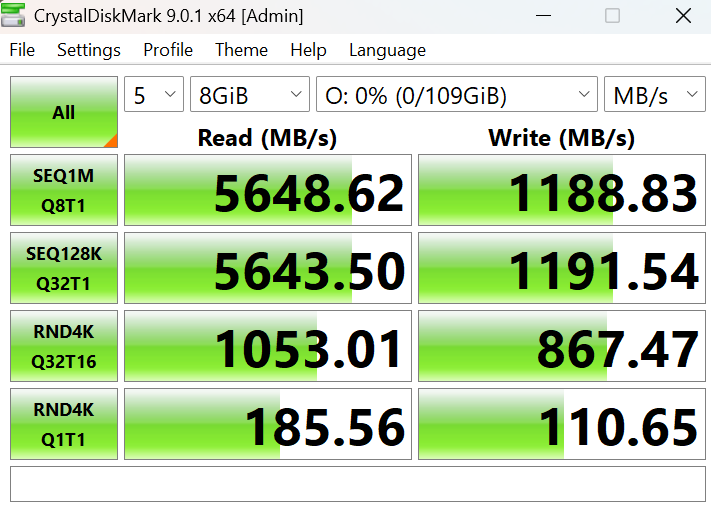Click the Write (MB/s) column header
Image resolution: width=711 pixels, height=505 pixels.
(561, 138)
